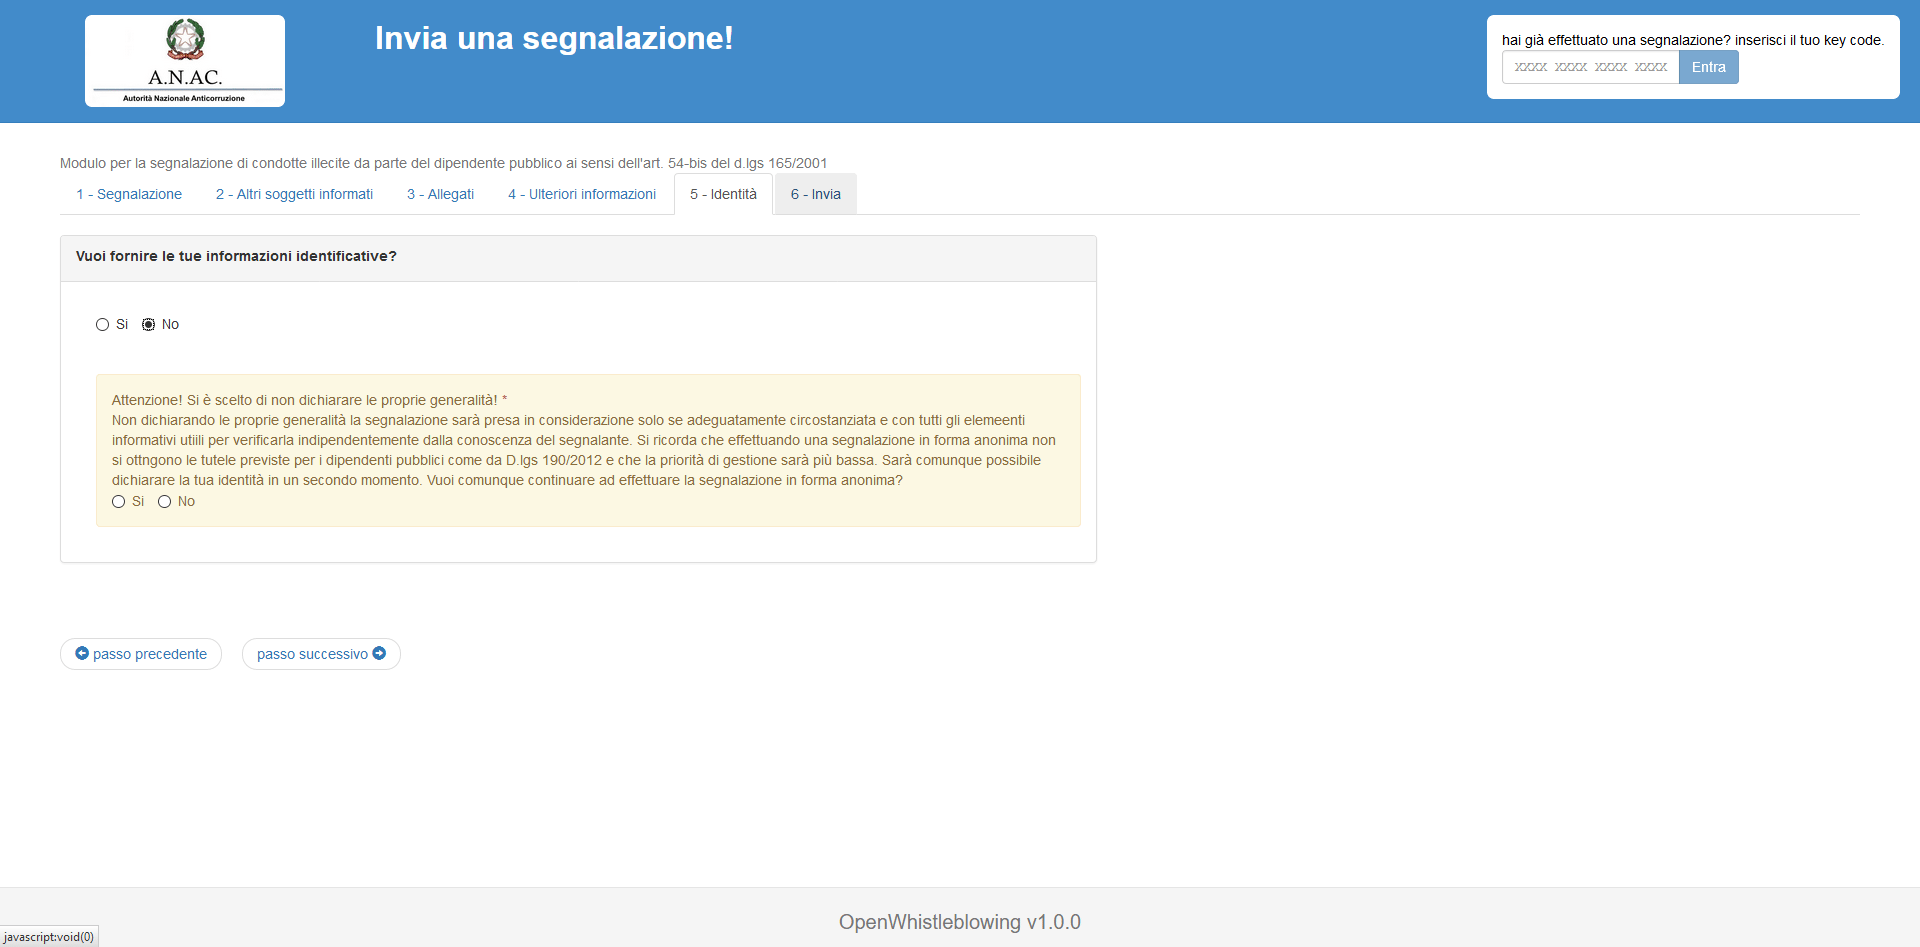Viewport: 1920px width, 947px height.
Task: Switch to 2 - Altri soggetti informati tab
Action: 294,194
